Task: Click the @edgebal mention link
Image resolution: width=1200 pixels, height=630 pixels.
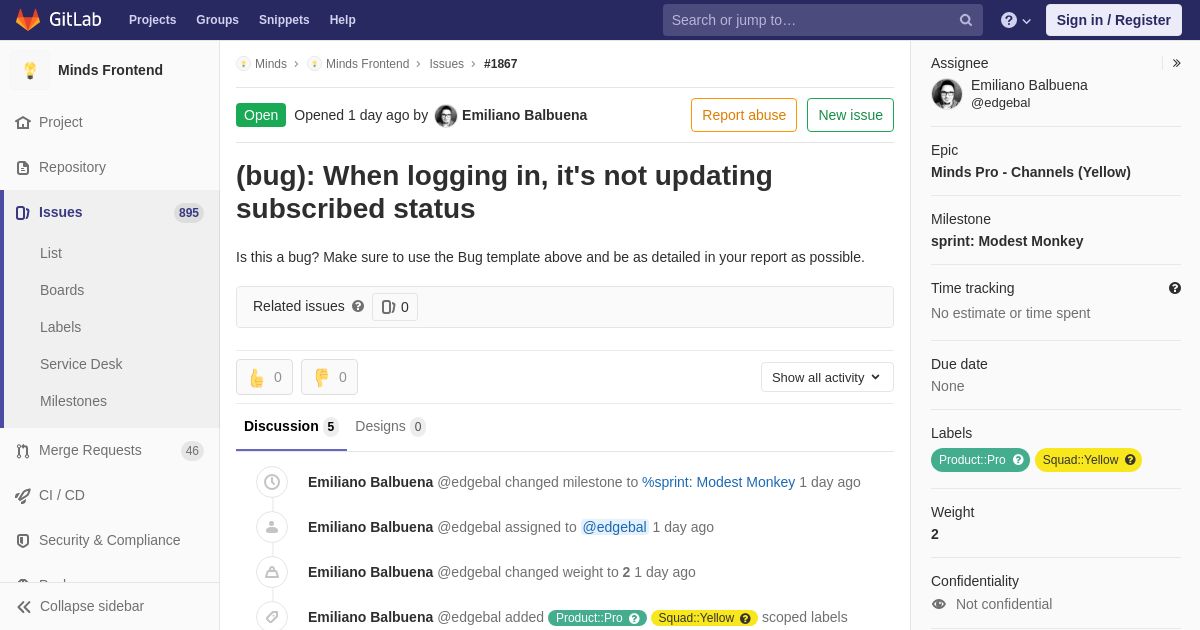Action: pyautogui.click(x=615, y=527)
